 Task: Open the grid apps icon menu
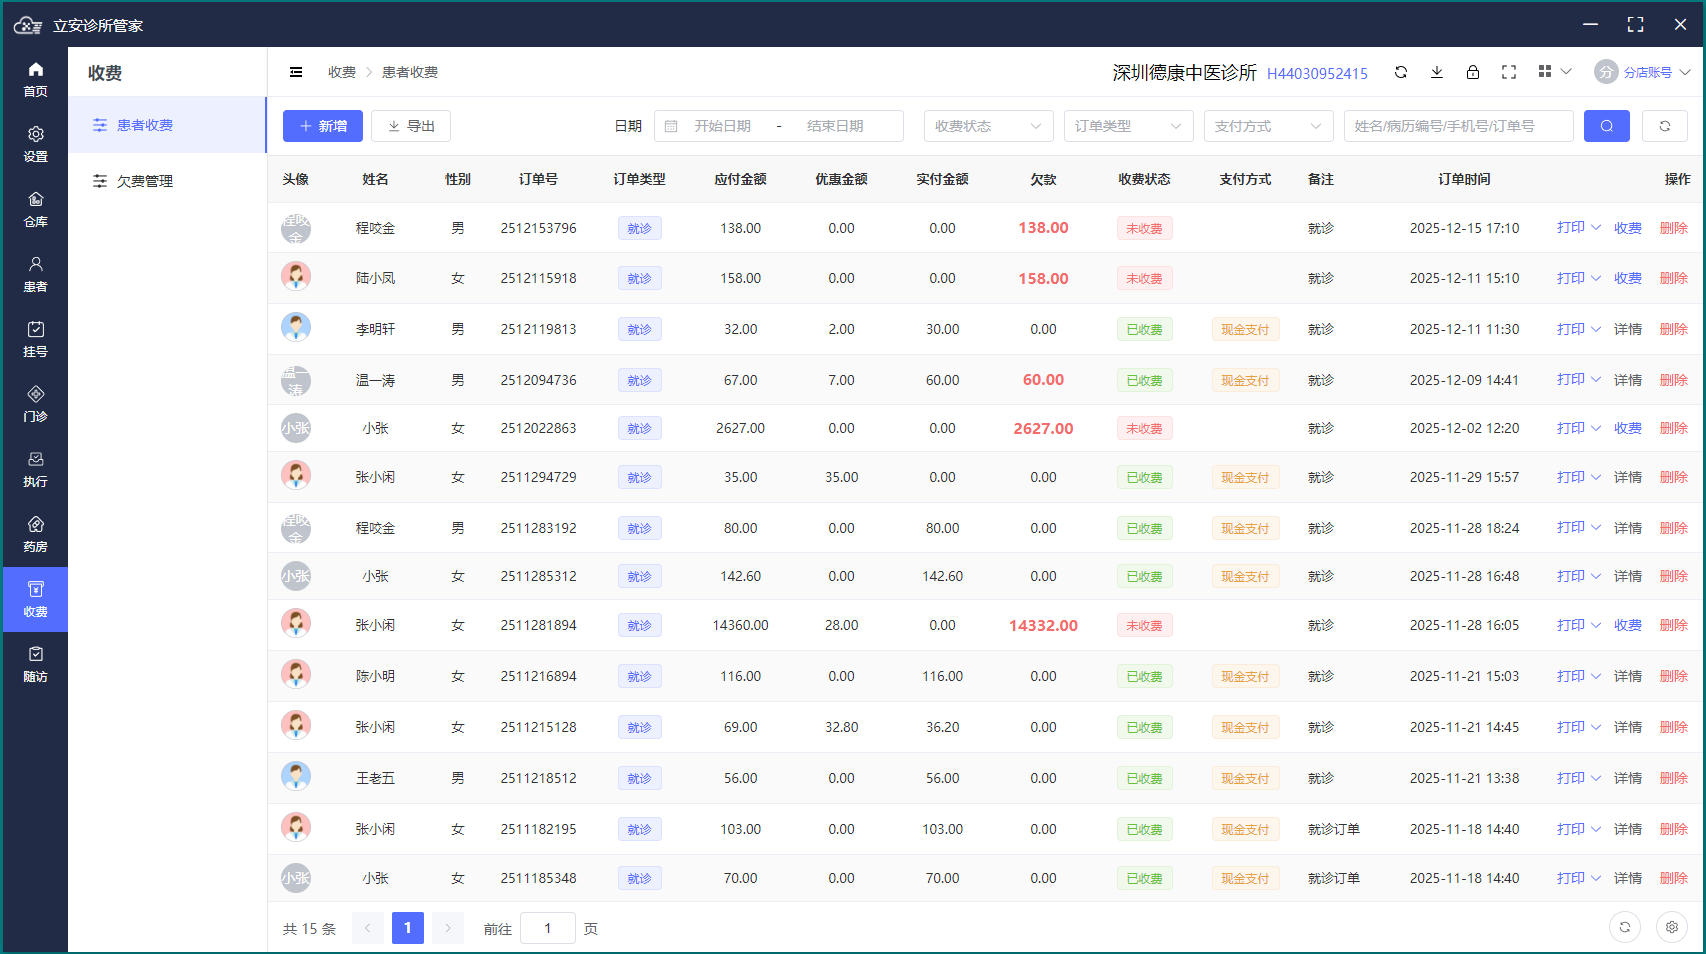point(1554,72)
